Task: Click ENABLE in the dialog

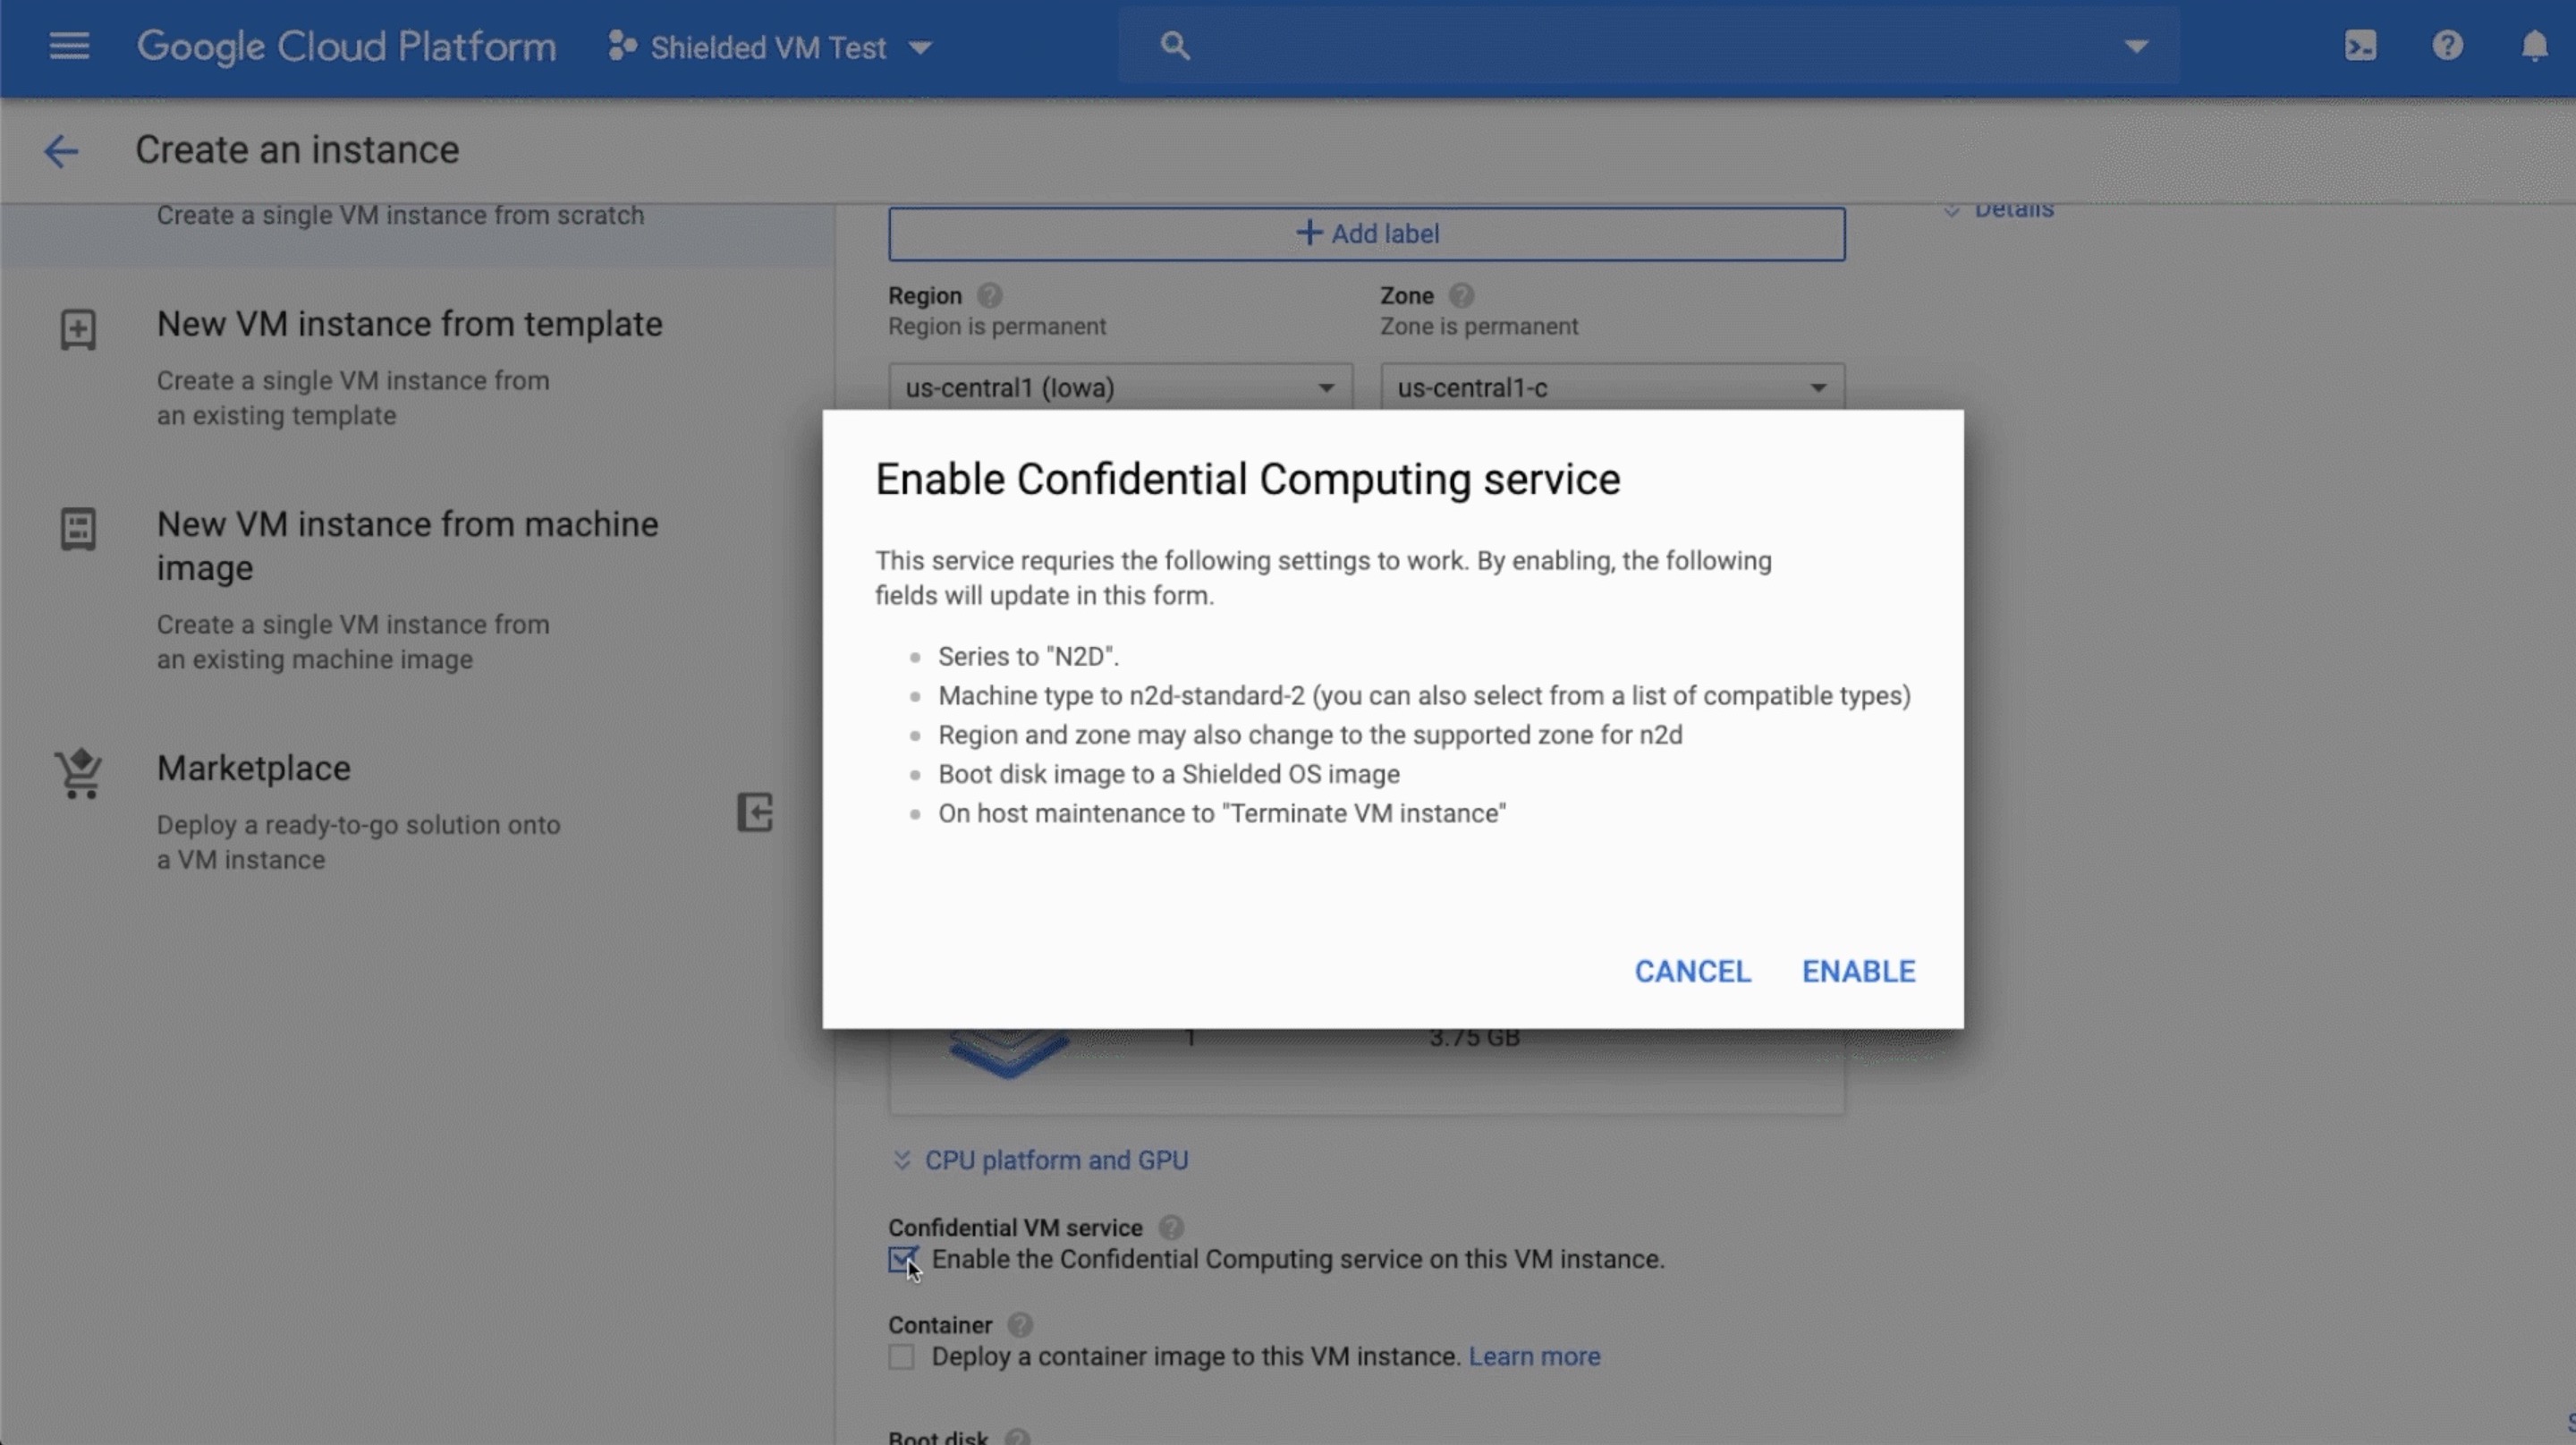Action: click(1858, 971)
